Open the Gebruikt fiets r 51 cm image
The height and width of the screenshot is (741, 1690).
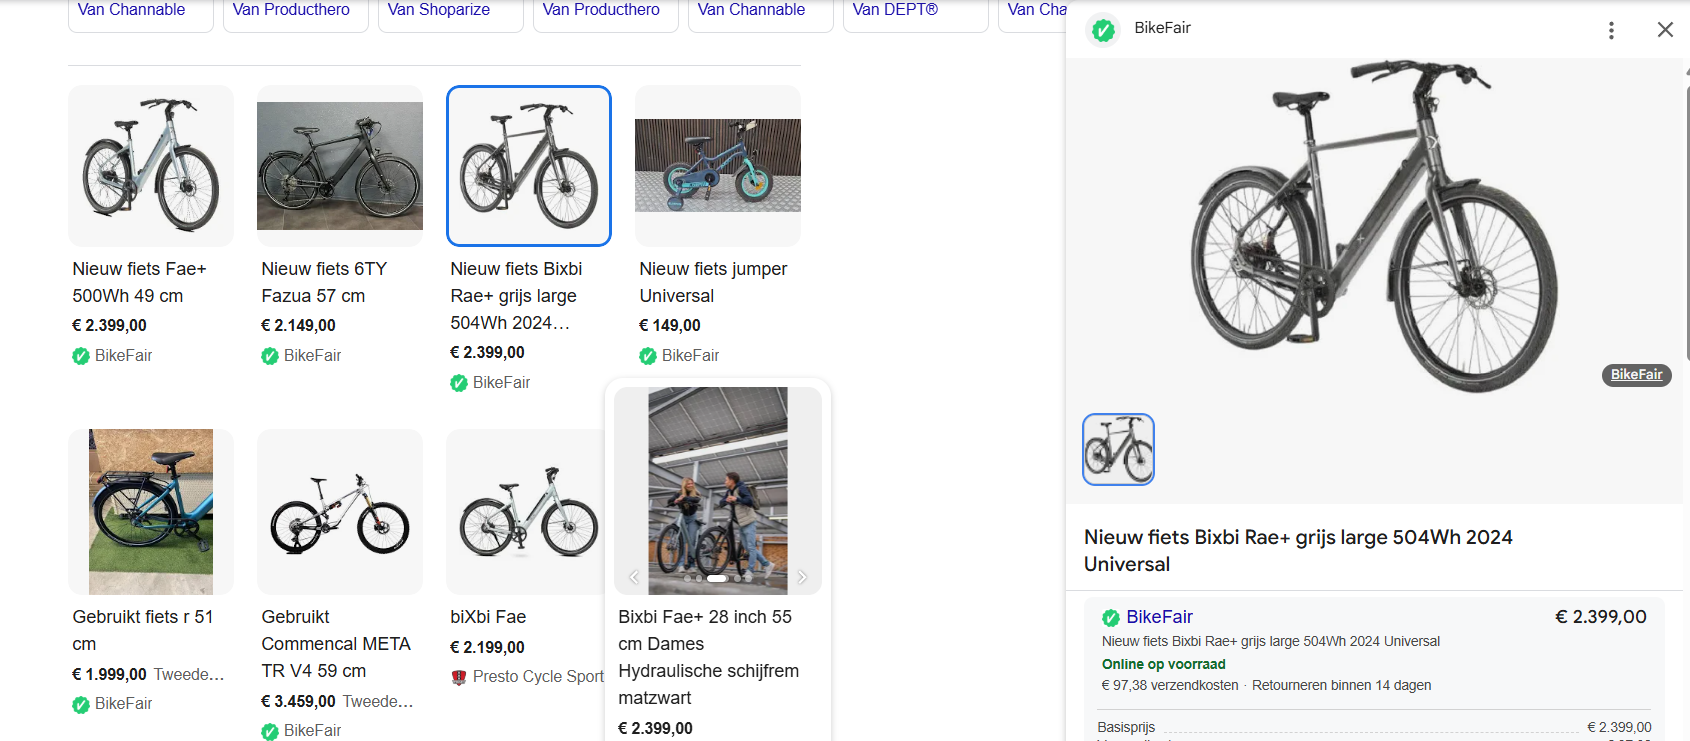151,512
